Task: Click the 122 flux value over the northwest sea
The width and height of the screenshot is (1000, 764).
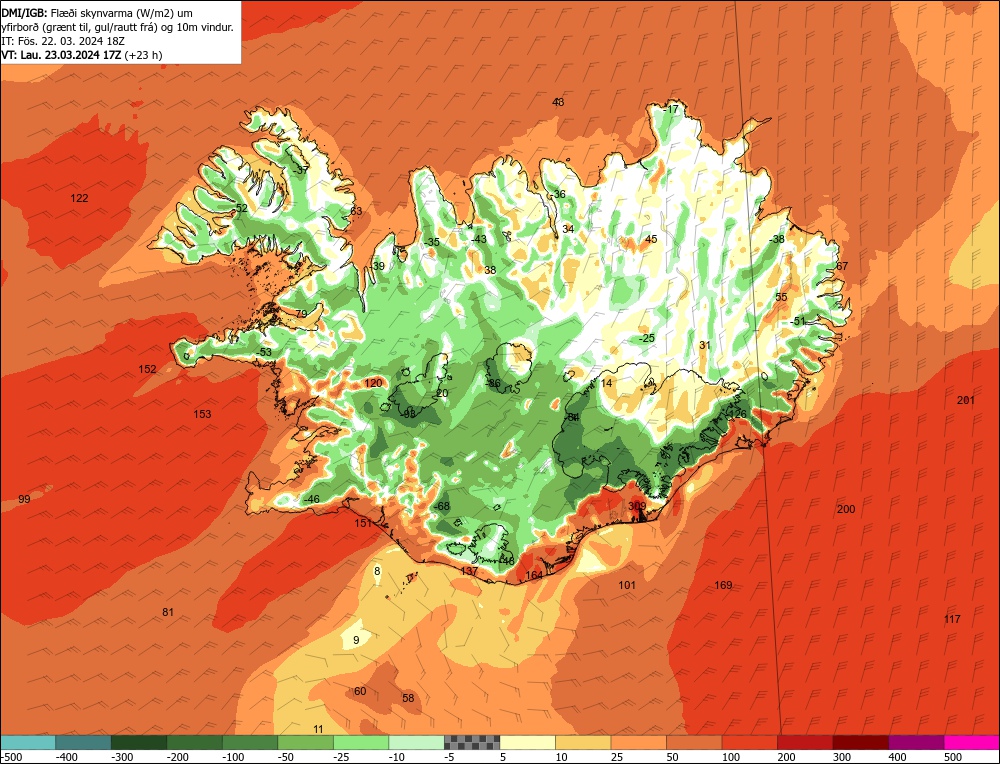Action: point(79,198)
